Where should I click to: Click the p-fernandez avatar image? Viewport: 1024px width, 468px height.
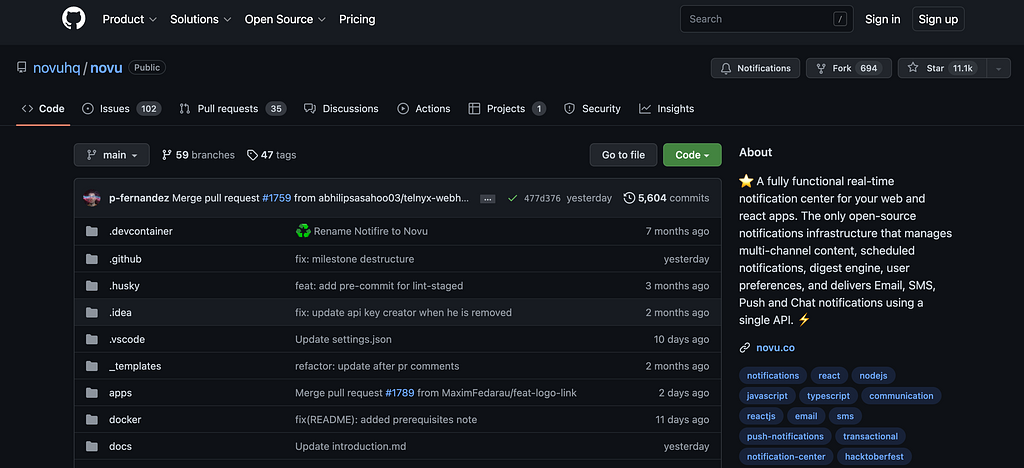point(91,198)
